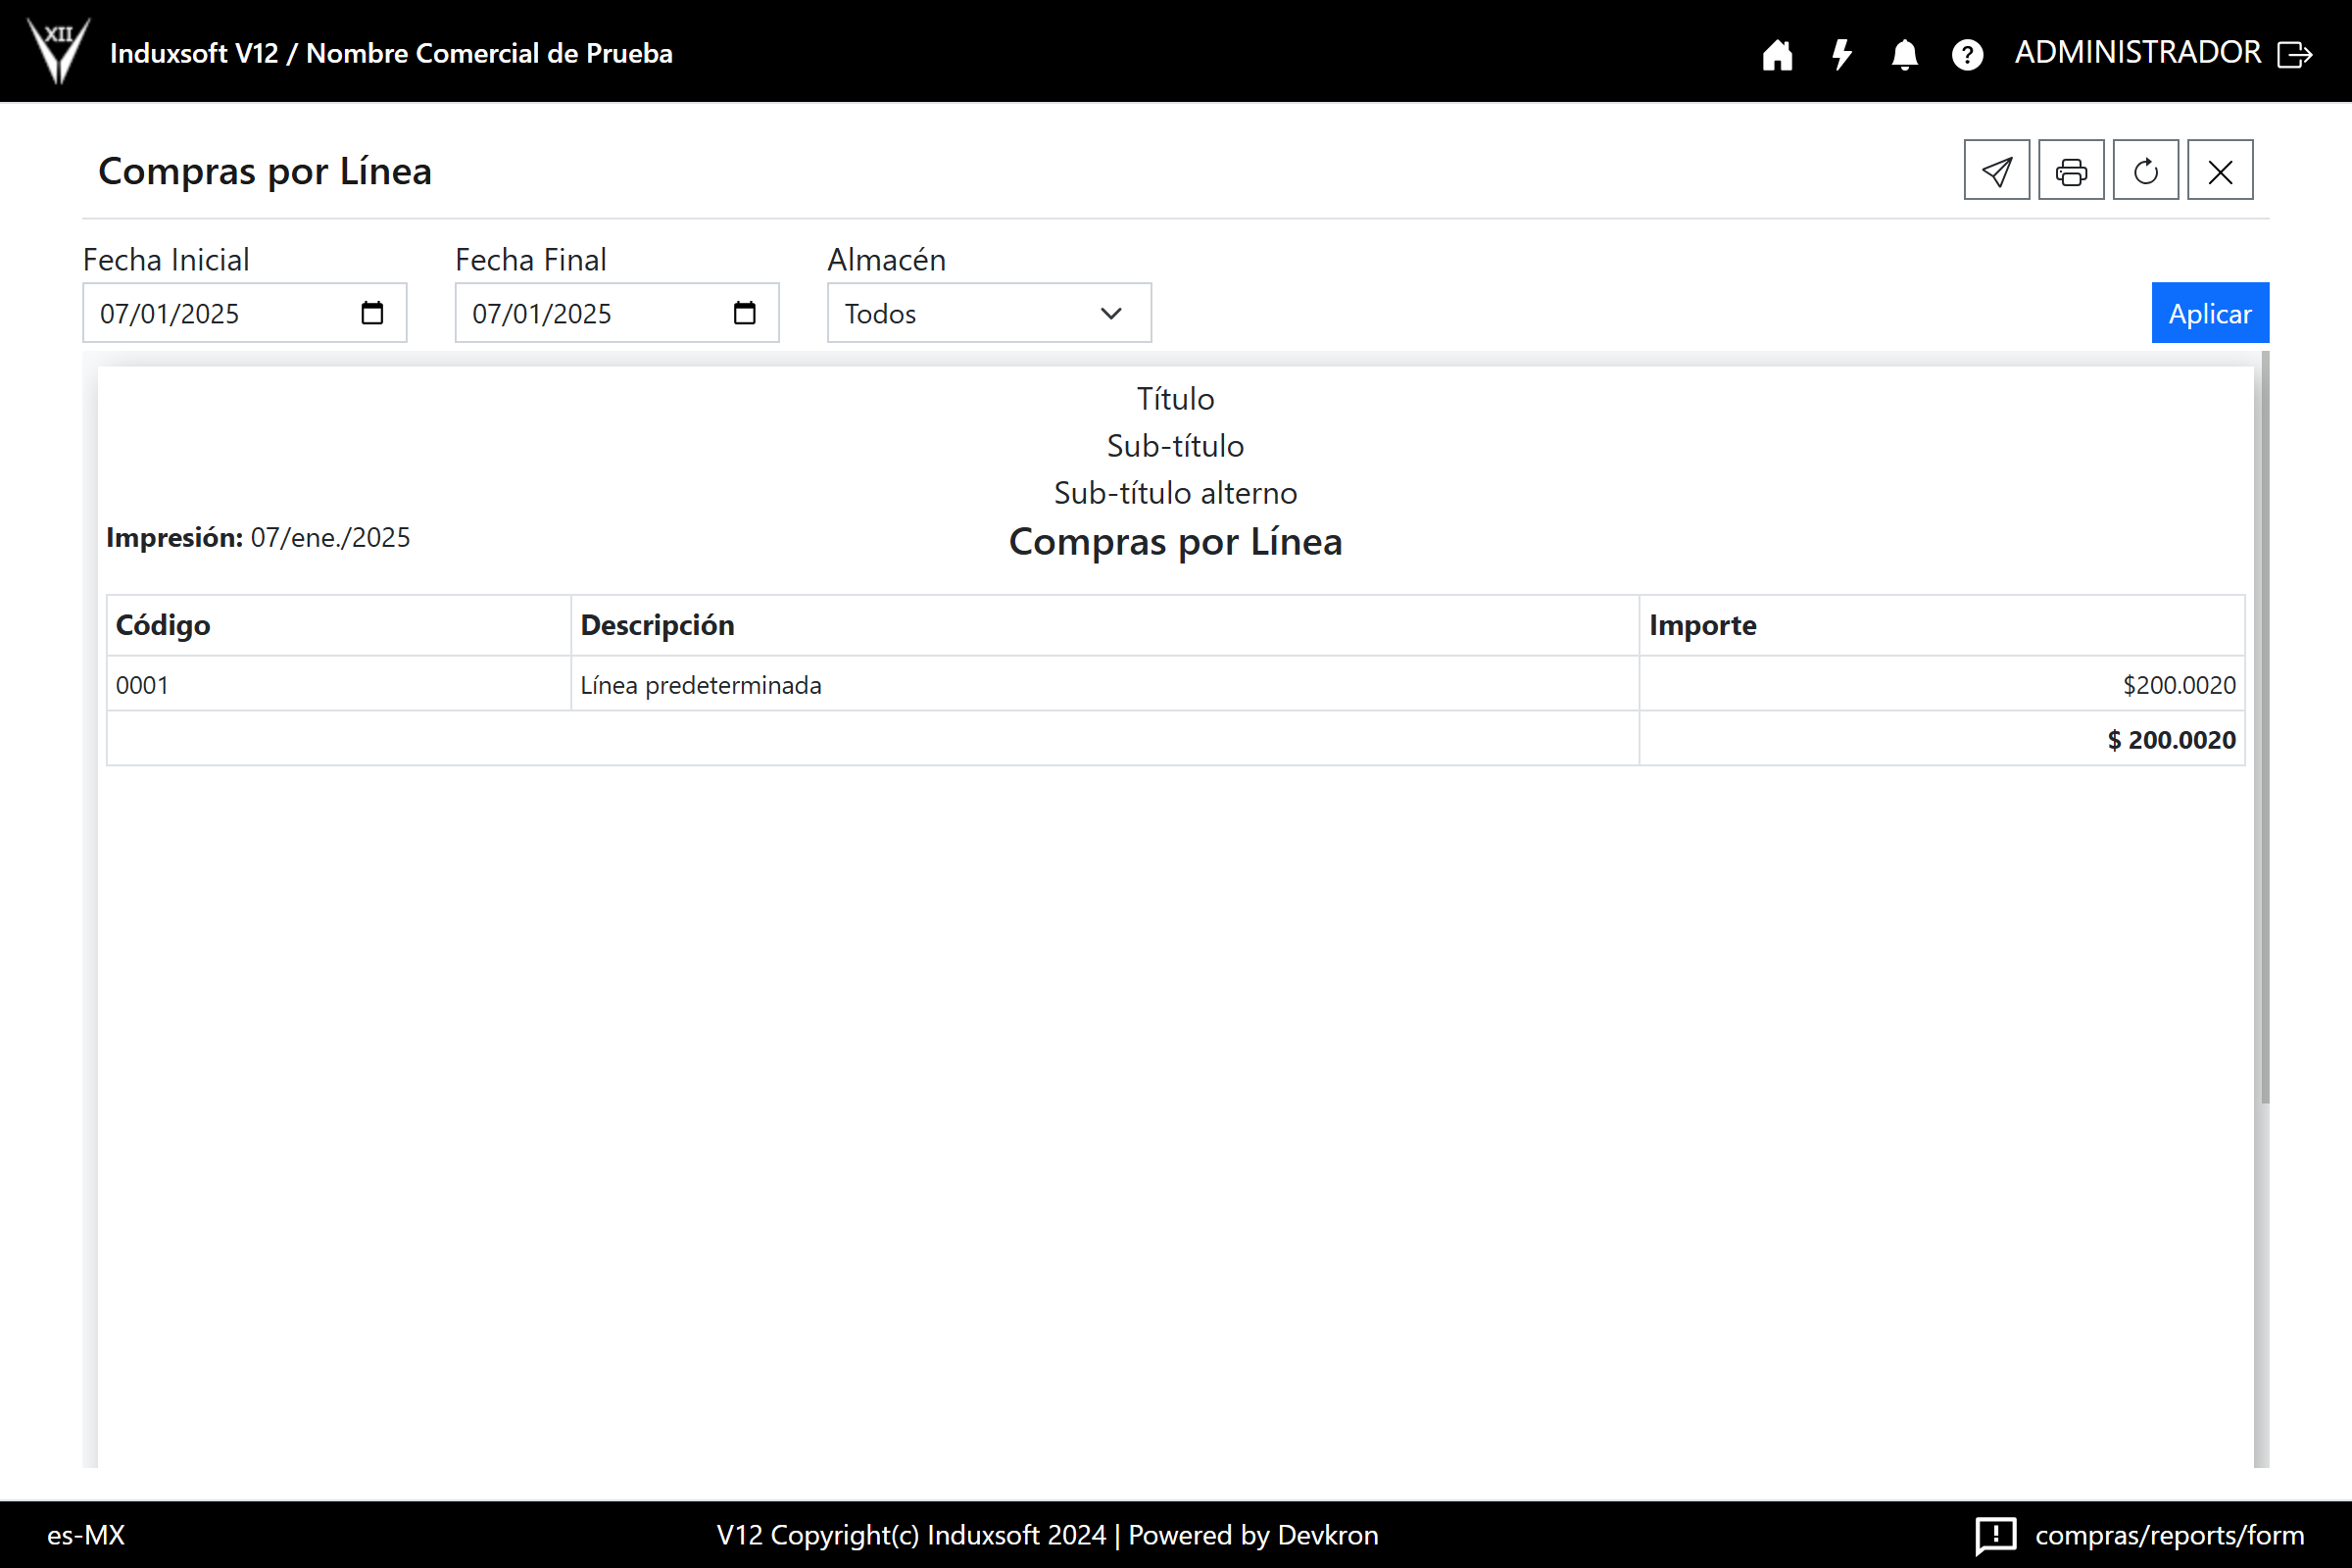Open help question mark icon
The height and width of the screenshot is (1568, 2352).
pos(1967,54)
